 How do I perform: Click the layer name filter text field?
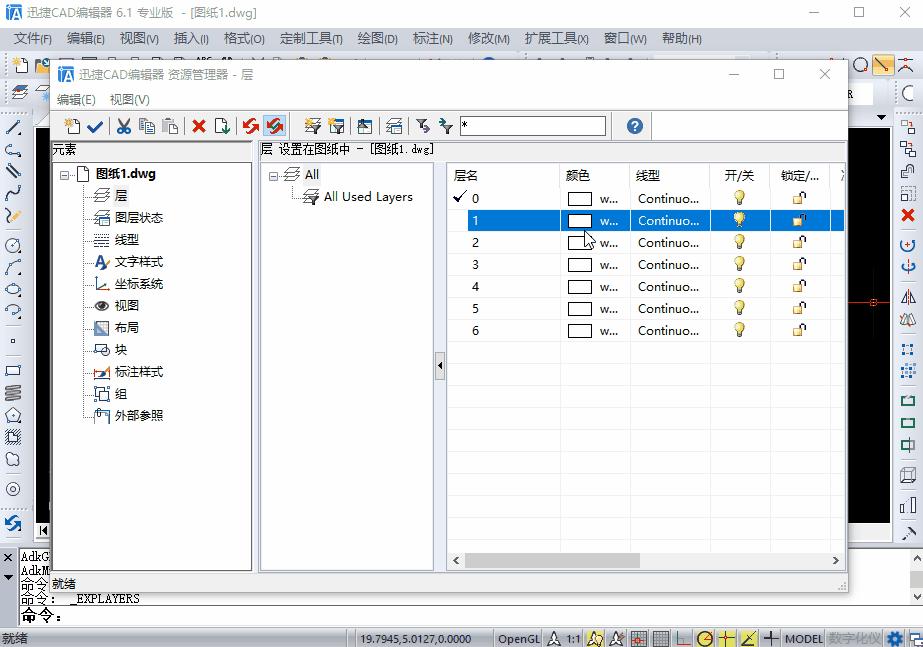click(x=532, y=126)
